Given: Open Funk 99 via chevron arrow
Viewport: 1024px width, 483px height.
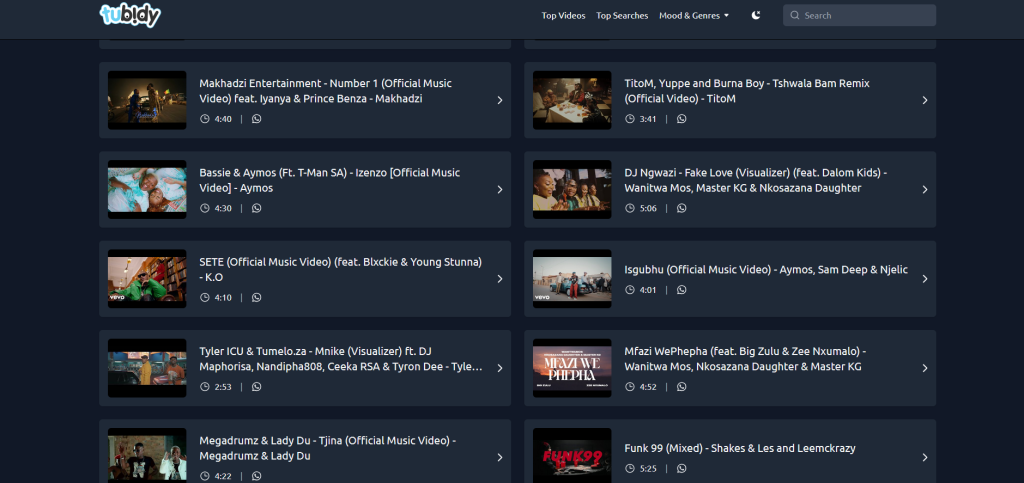Looking at the screenshot, I should coord(925,458).
